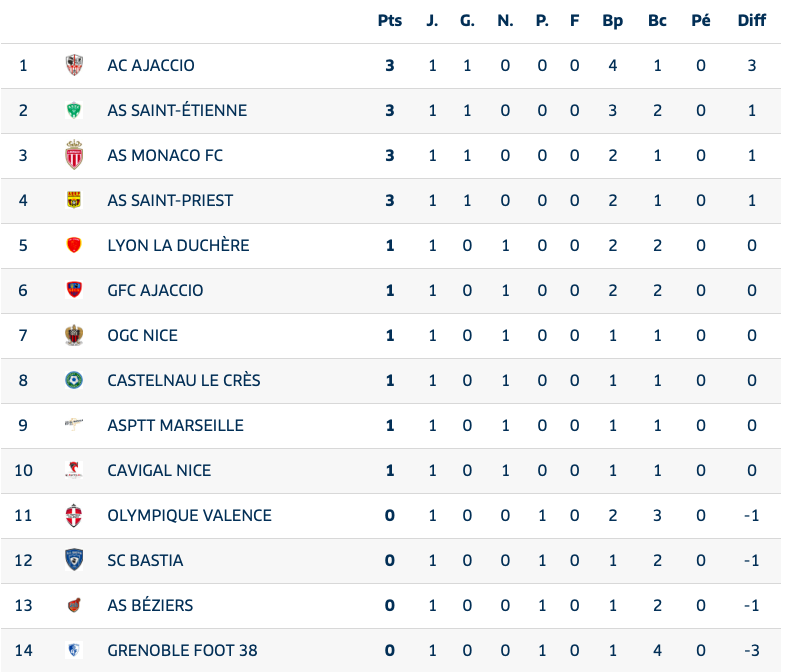Click the AS Monaco FC crest
This screenshot has height=672, width=785.
(74, 156)
